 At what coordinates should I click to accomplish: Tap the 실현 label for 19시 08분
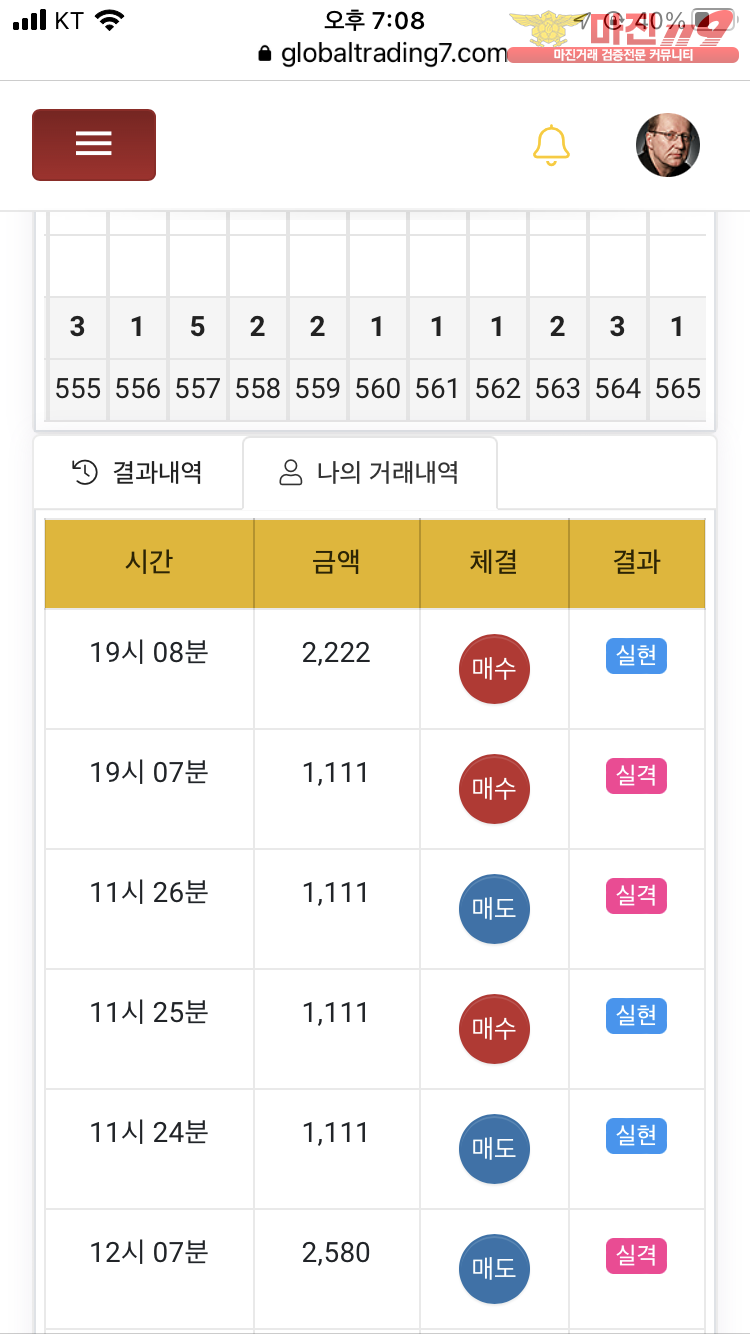[x=636, y=656]
